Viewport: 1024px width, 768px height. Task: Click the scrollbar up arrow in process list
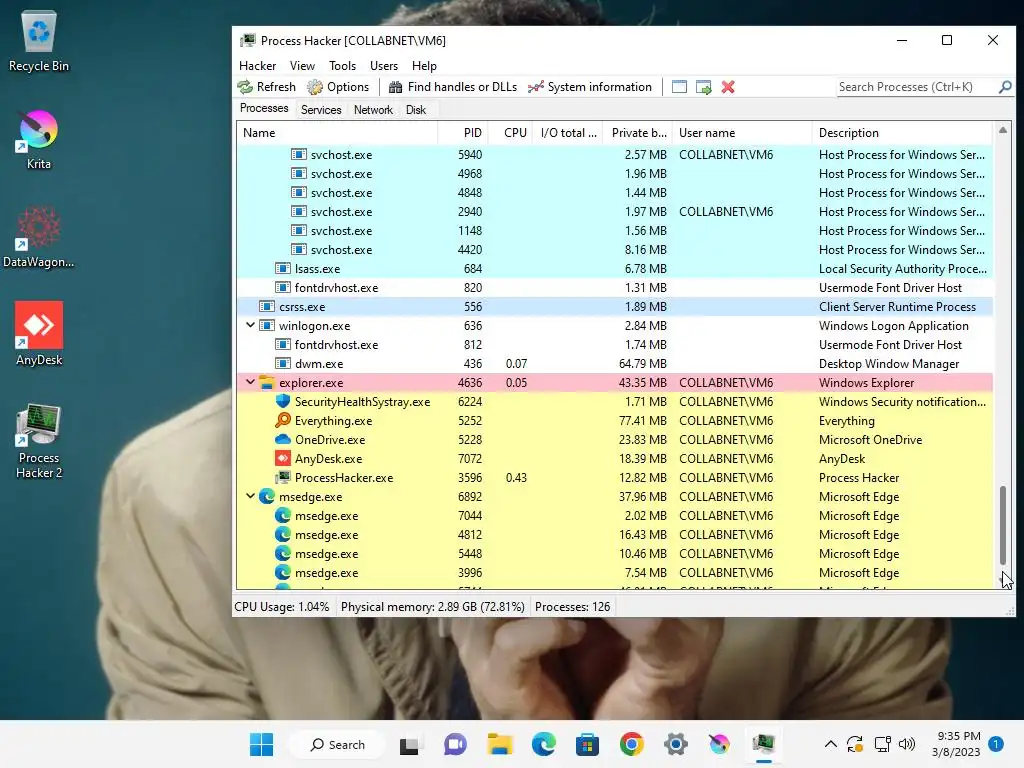coord(1003,131)
